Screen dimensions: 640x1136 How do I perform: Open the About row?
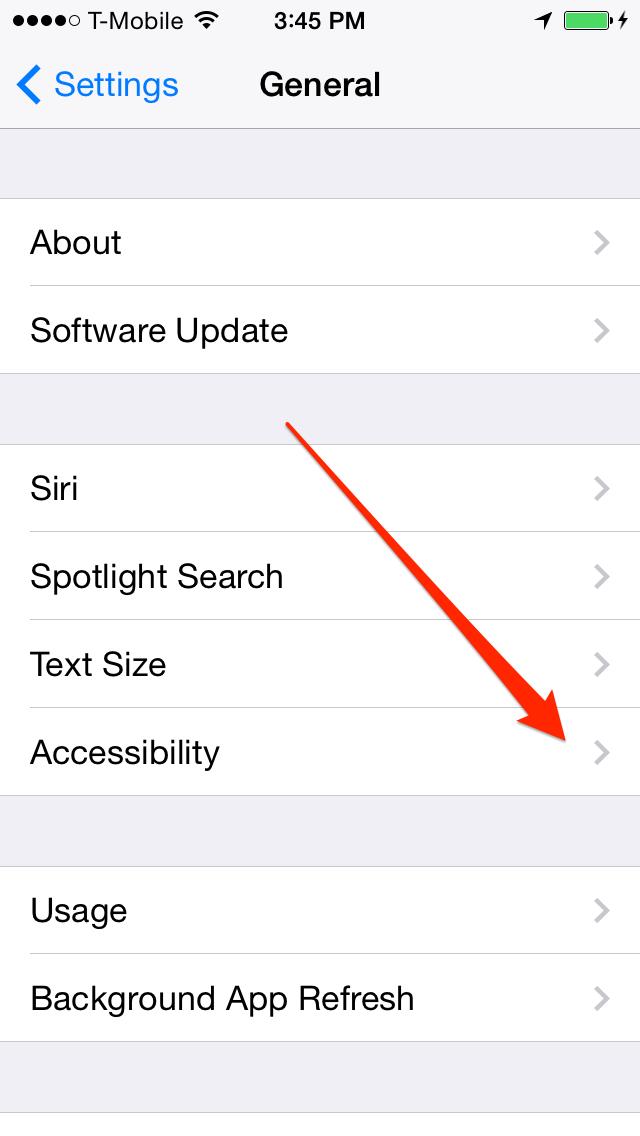(320, 242)
